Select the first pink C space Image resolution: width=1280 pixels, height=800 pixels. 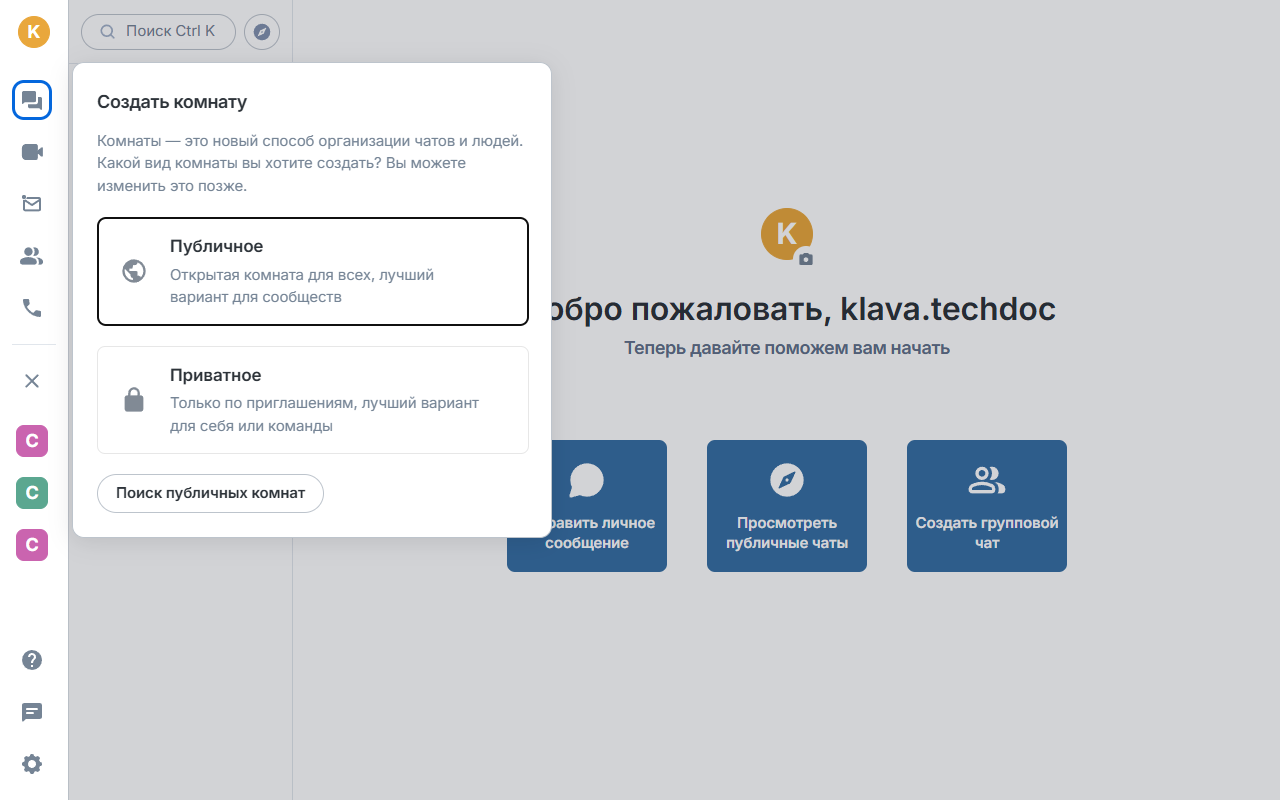32,441
